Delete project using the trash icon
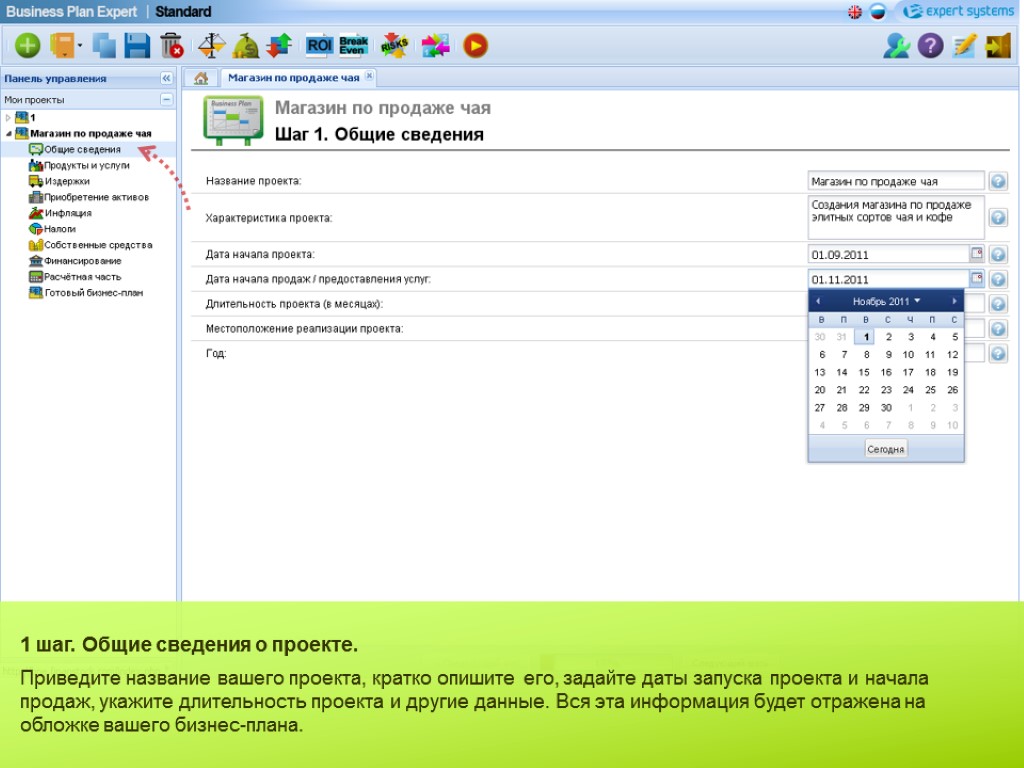The width and height of the screenshot is (1024, 768). click(171, 46)
